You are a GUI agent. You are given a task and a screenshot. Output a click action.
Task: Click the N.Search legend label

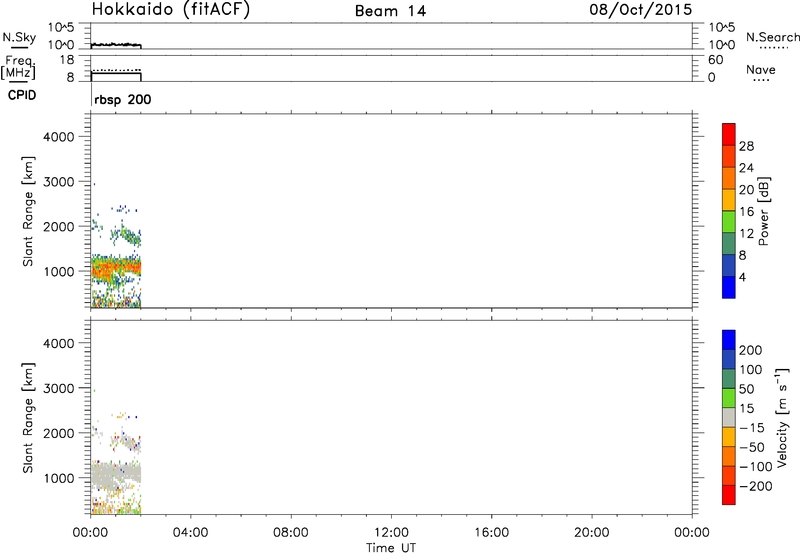(773, 37)
